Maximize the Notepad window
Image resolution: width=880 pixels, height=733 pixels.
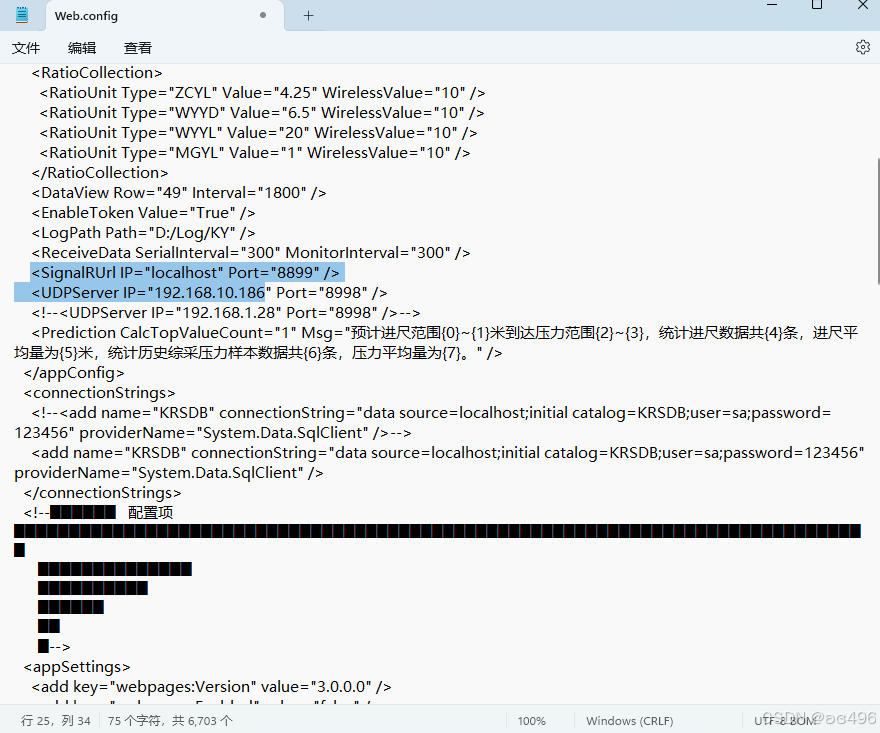[x=817, y=5]
